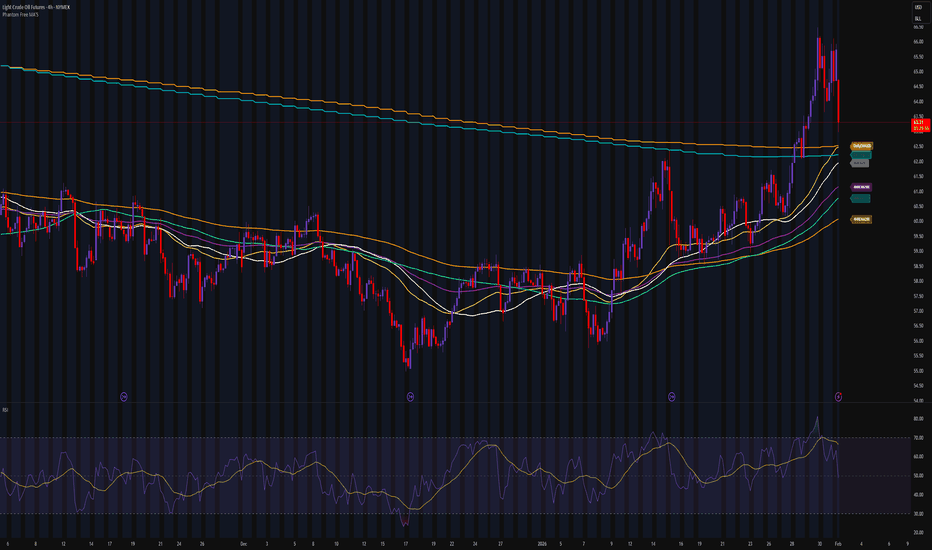This screenshot has height=550, width=932.
Task: Click the Dec label on time axis
Action: click(243, 543)
